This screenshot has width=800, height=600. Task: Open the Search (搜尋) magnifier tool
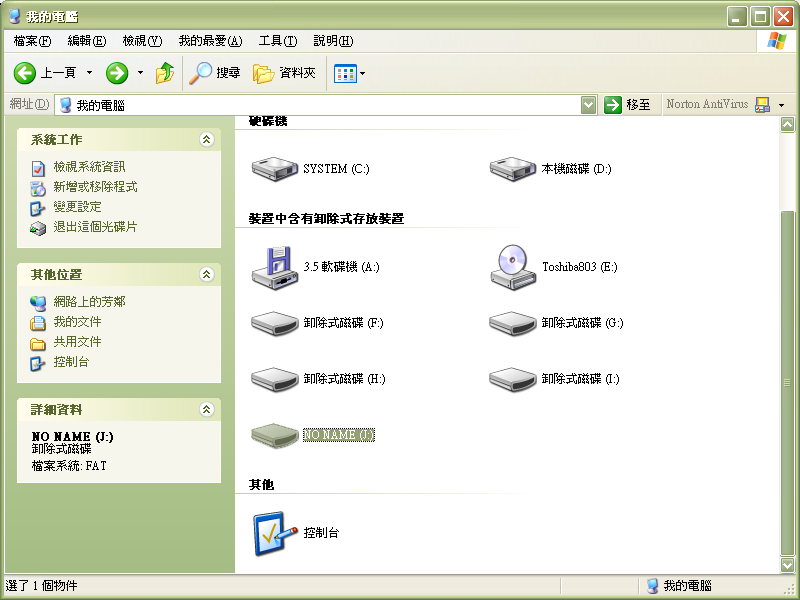(x=214, y=73)
